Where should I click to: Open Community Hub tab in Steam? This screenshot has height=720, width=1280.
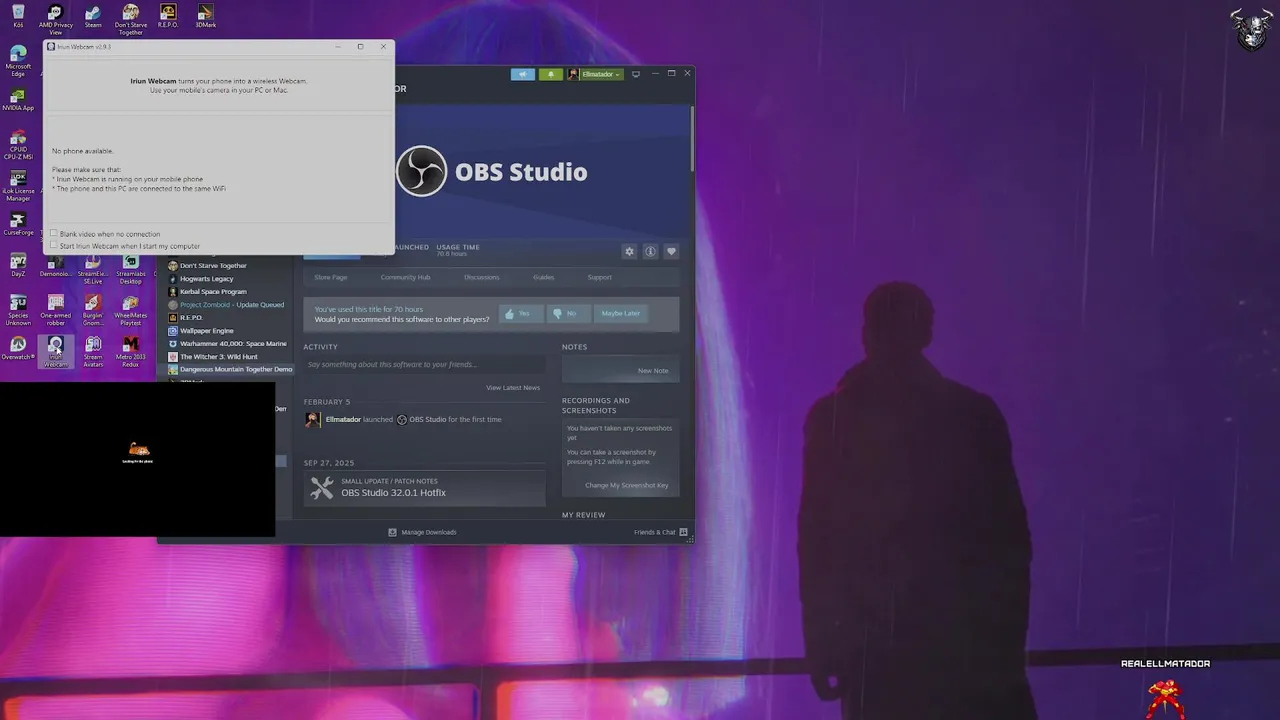405,277
